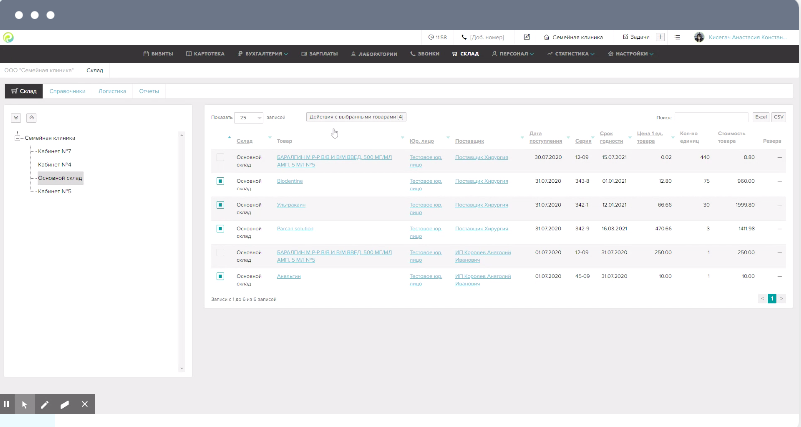
Task: Tick the checkbox in the first table row
Action: click(x=220, y=158)
